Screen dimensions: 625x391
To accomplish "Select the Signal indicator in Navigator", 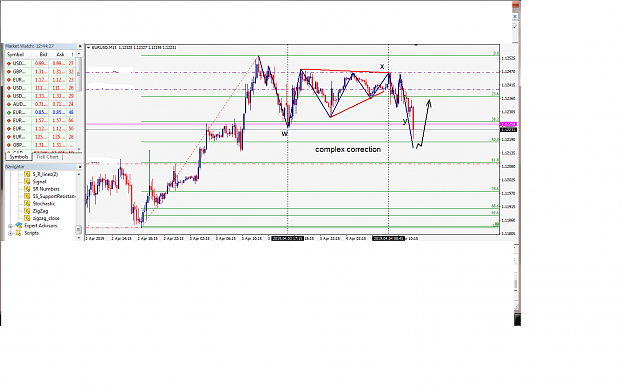I will click(39, 181).
